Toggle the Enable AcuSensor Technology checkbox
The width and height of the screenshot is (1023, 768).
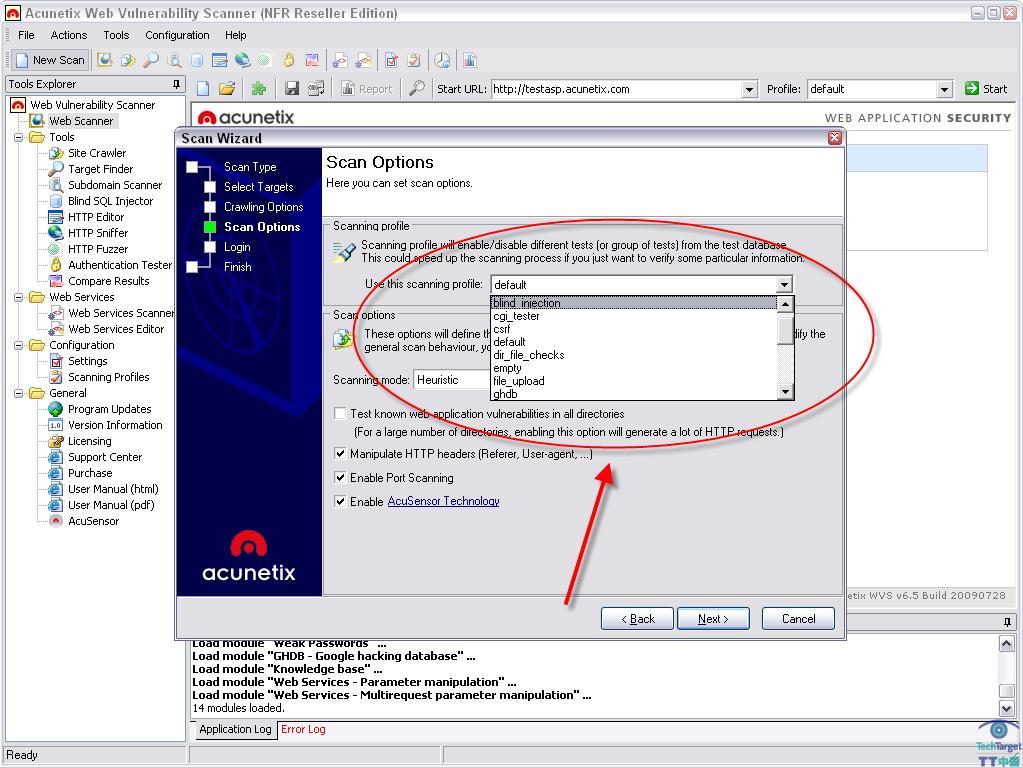(340, 500)
